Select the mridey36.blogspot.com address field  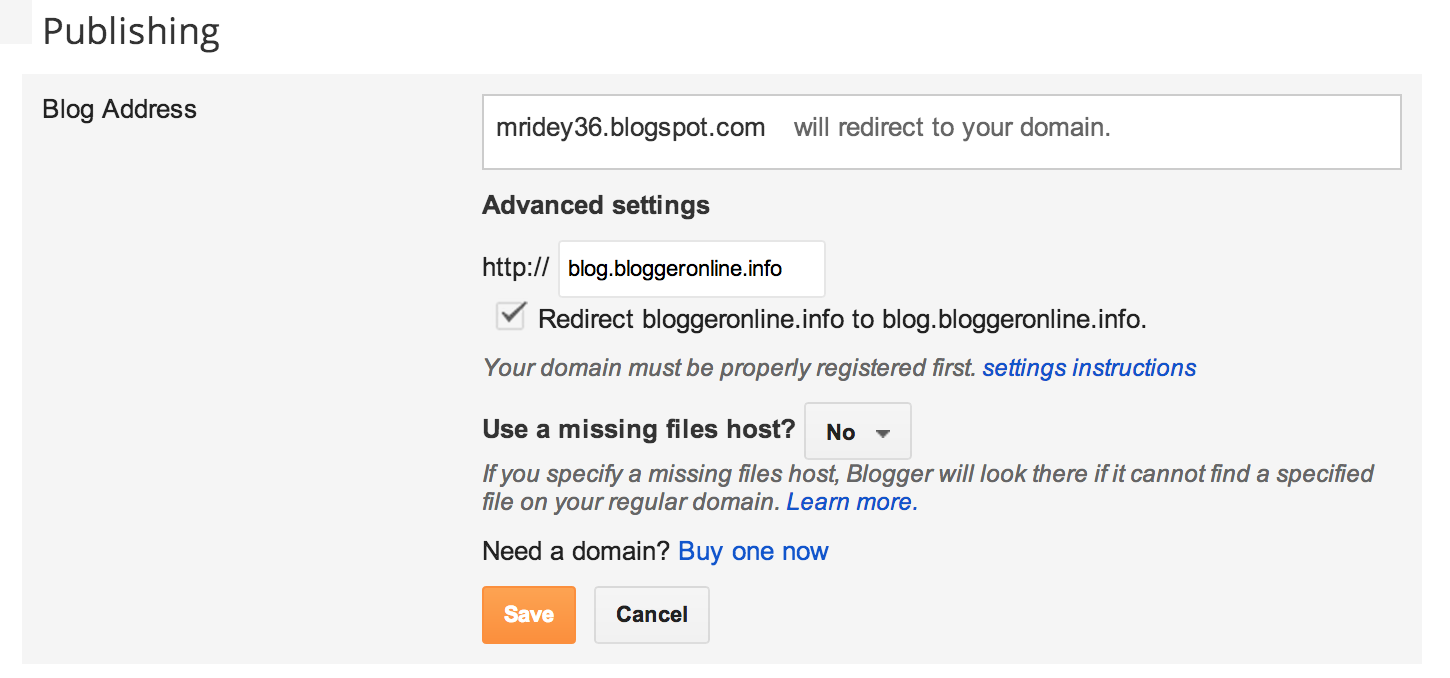point(630,128)
